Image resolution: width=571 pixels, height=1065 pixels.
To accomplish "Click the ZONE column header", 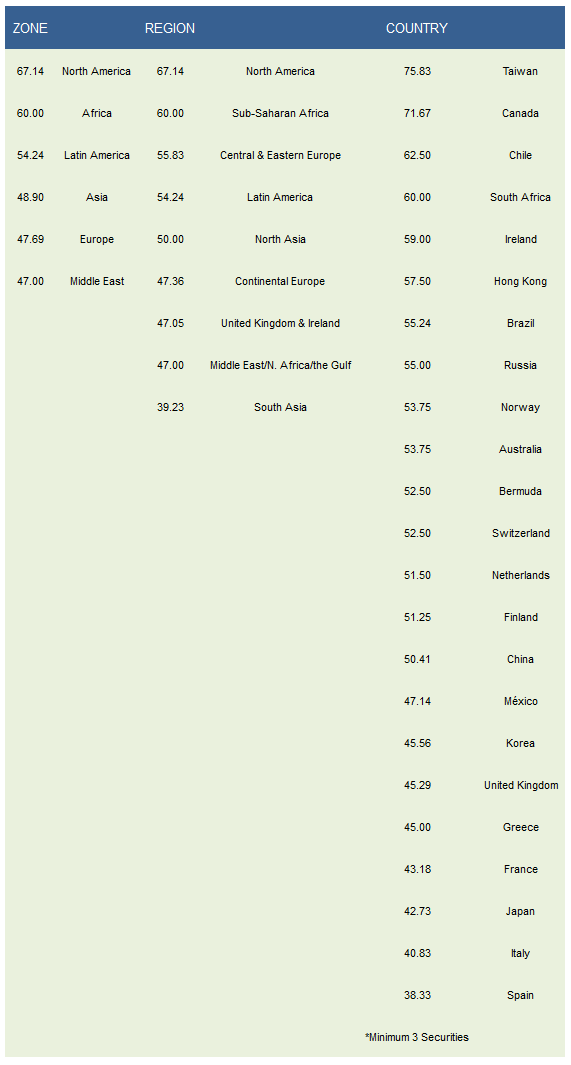I will pyautogui.click(x=31, y=29).
